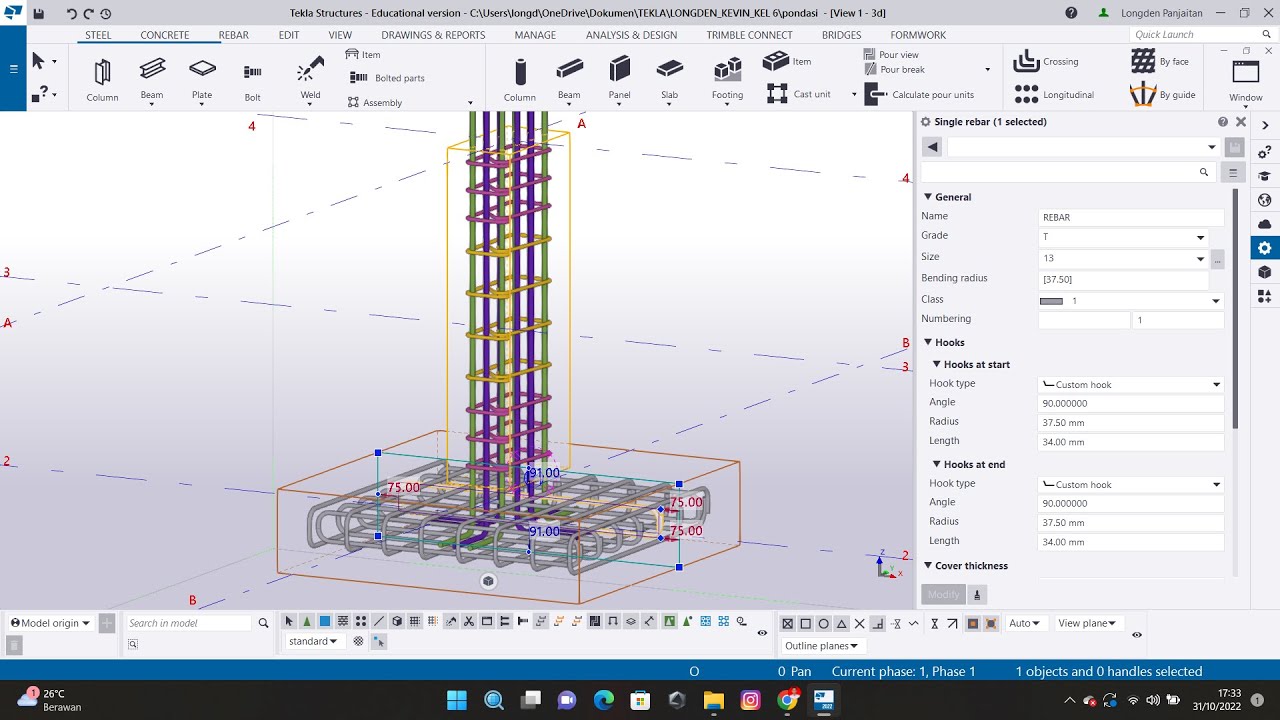The width and height of the screenshot is (1280, 720).
Task: Open the Bolted parts component
Action: pyautogui.click(x=387, y=78)
